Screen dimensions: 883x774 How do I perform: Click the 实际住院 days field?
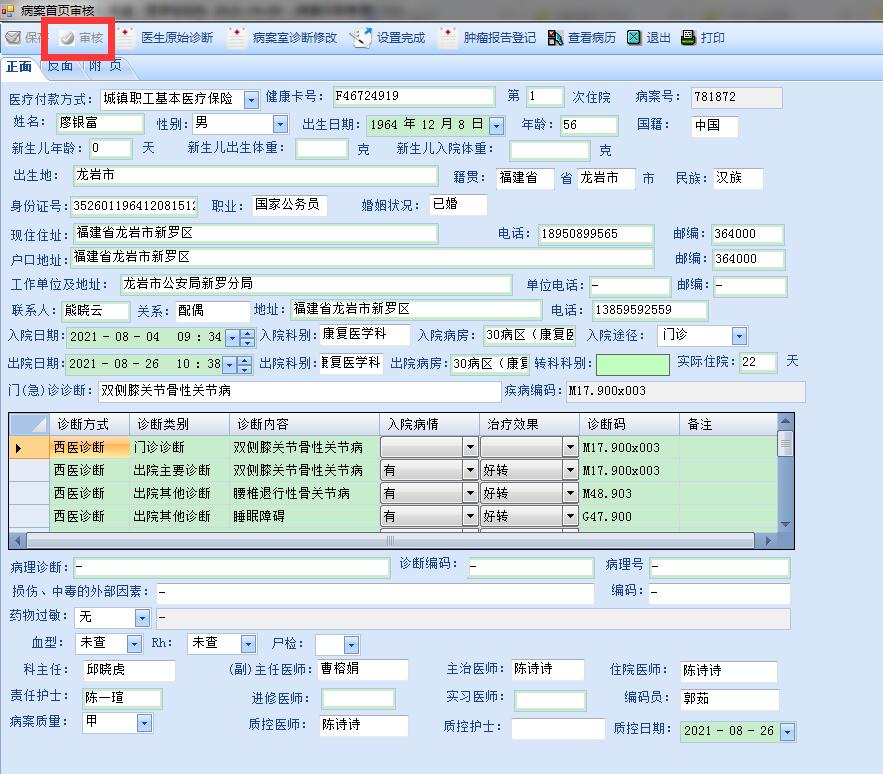click(758, 362)
